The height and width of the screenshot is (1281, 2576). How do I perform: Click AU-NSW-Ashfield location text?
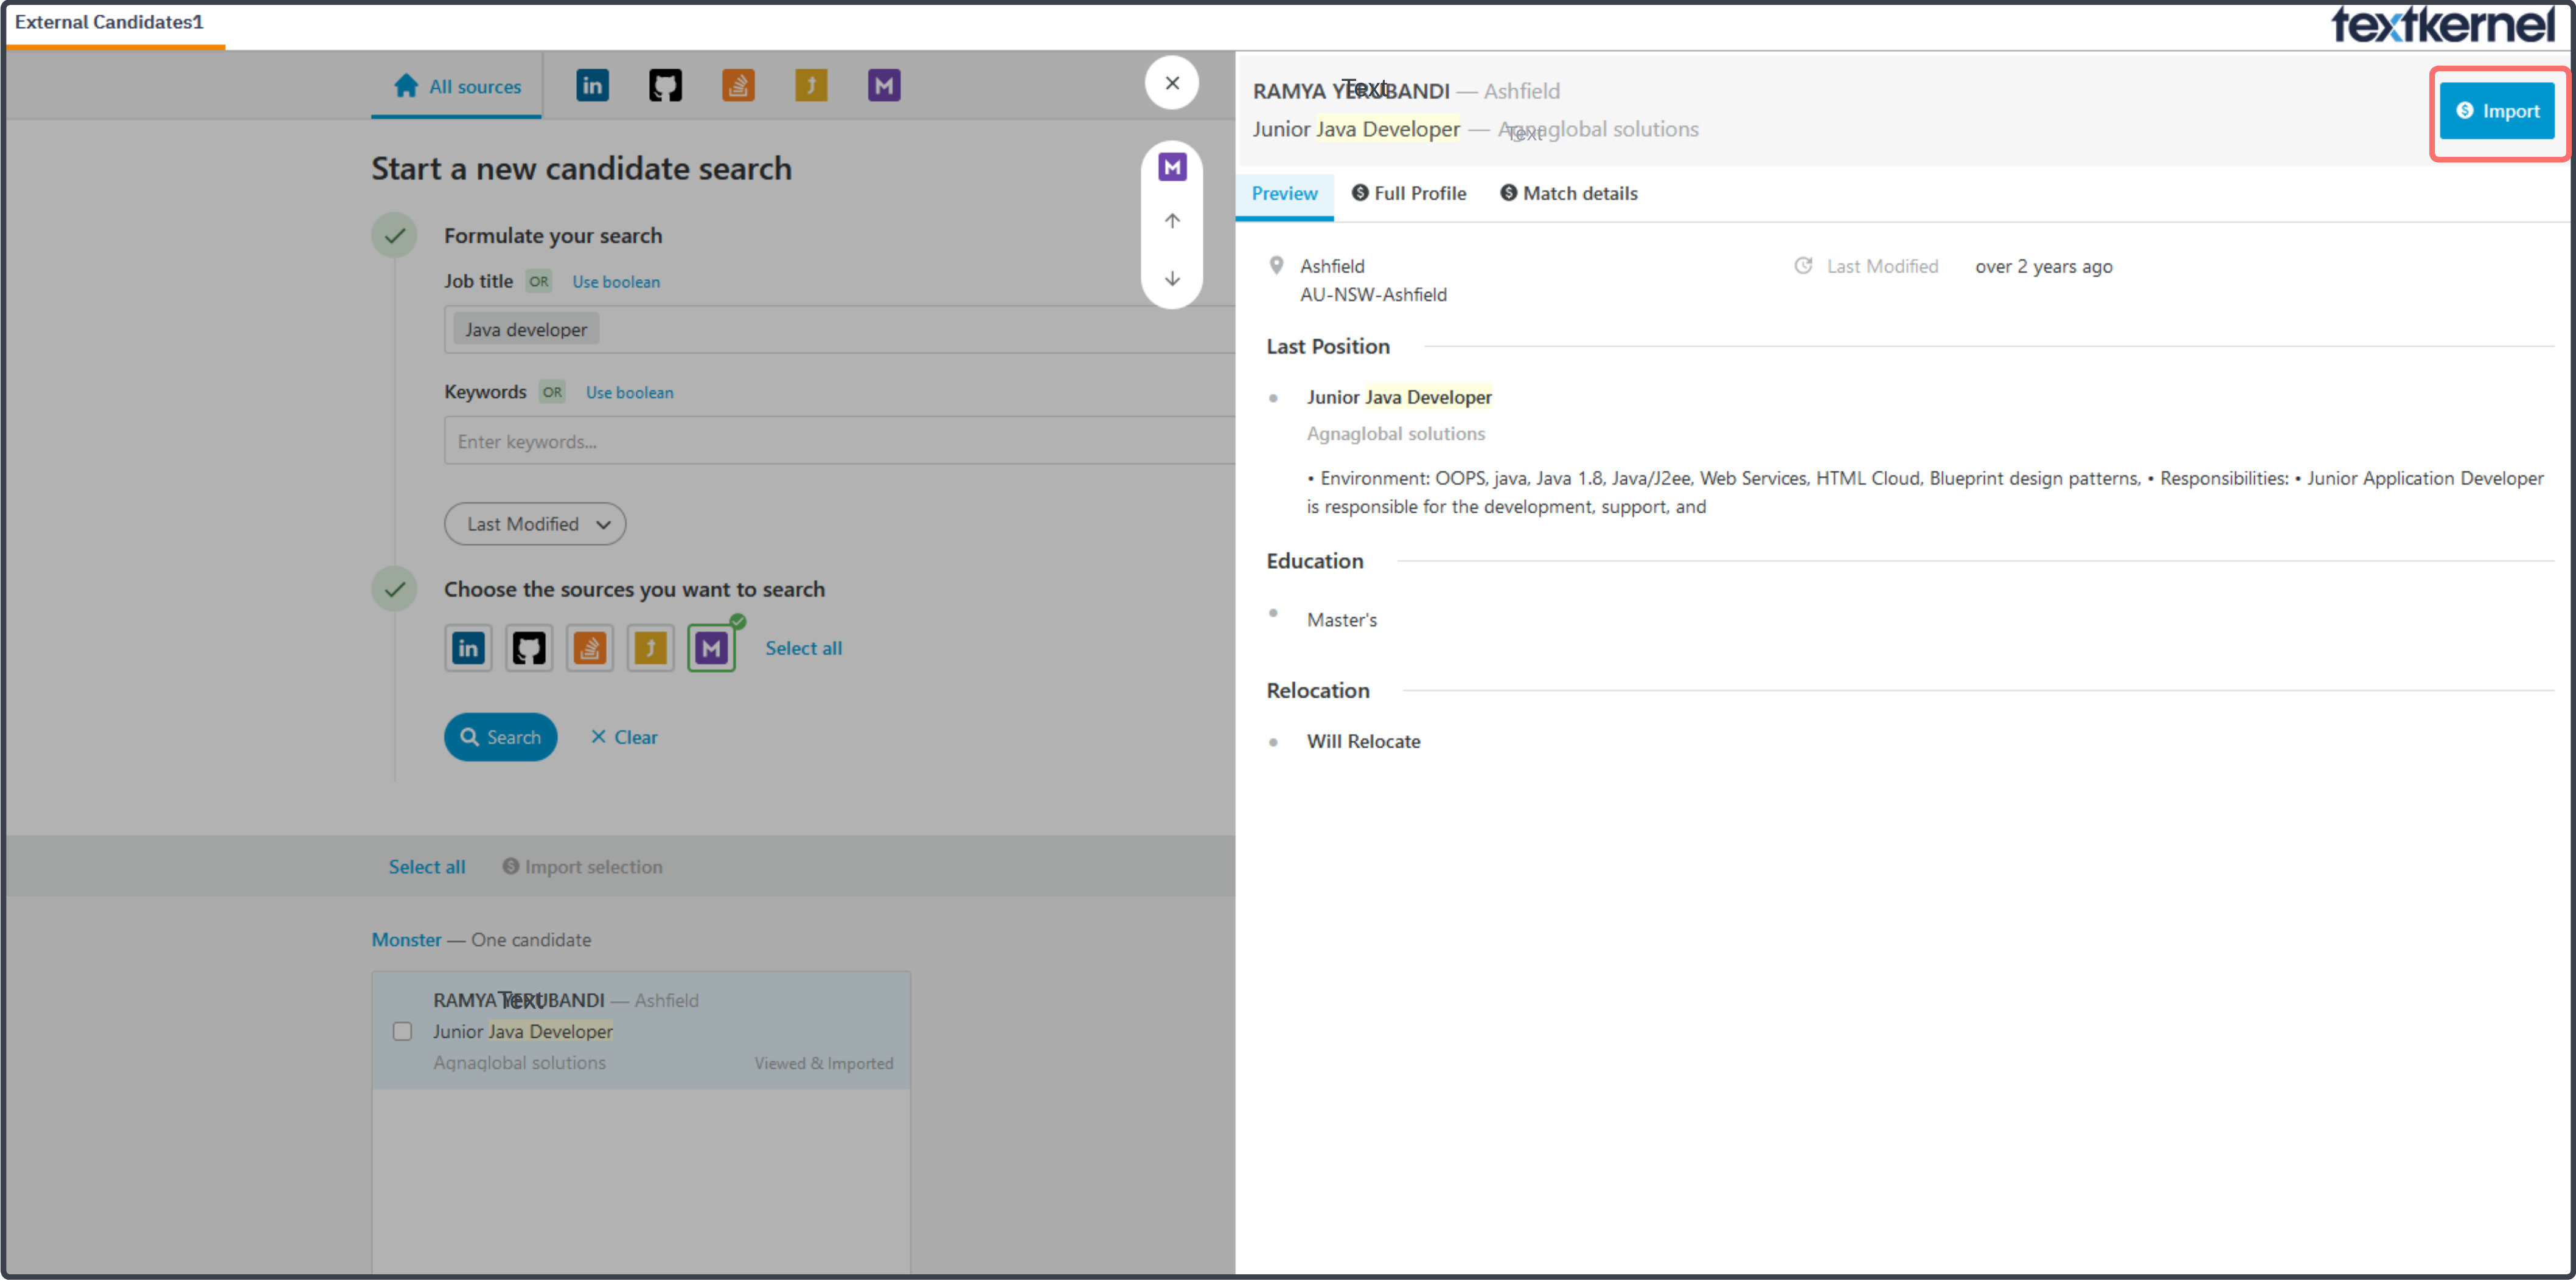(x=1373, y=295)
